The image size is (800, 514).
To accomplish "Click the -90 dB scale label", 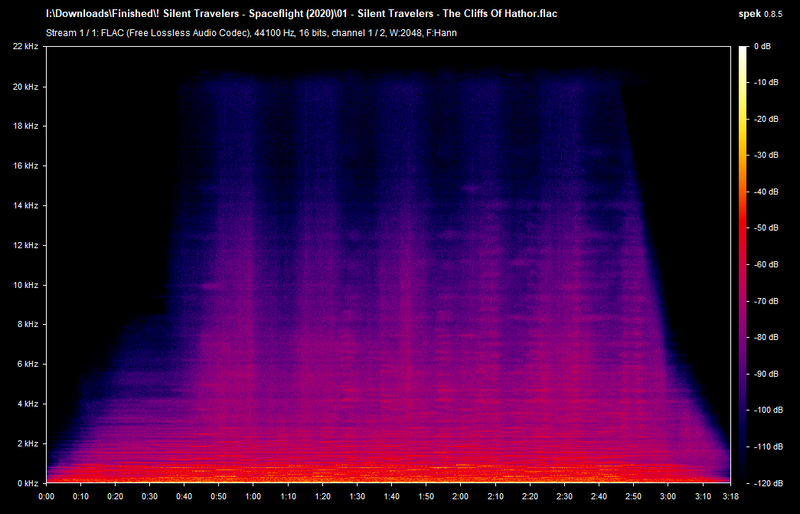I will coord(766,374).
